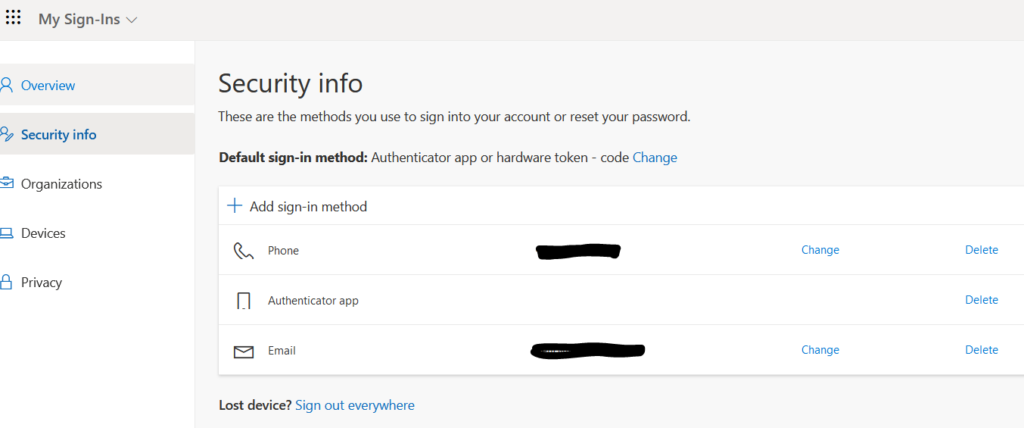The image size is (1024, 428).
Task: Change the default sign-in method
Action: pos(655,157)
